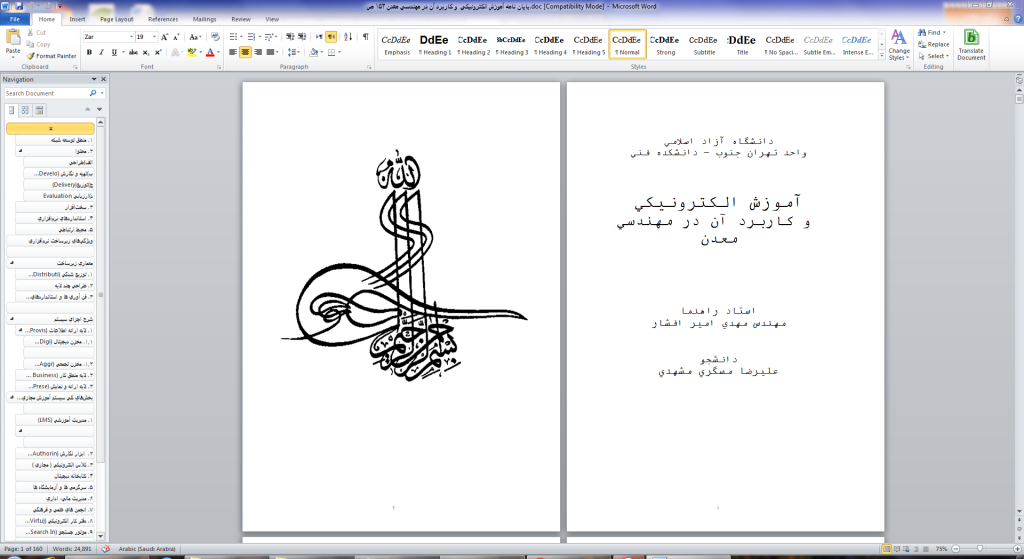Viewport: 1024px width, 559px height.
Task: Open the font size dropdown
Action: coord(153,37)
